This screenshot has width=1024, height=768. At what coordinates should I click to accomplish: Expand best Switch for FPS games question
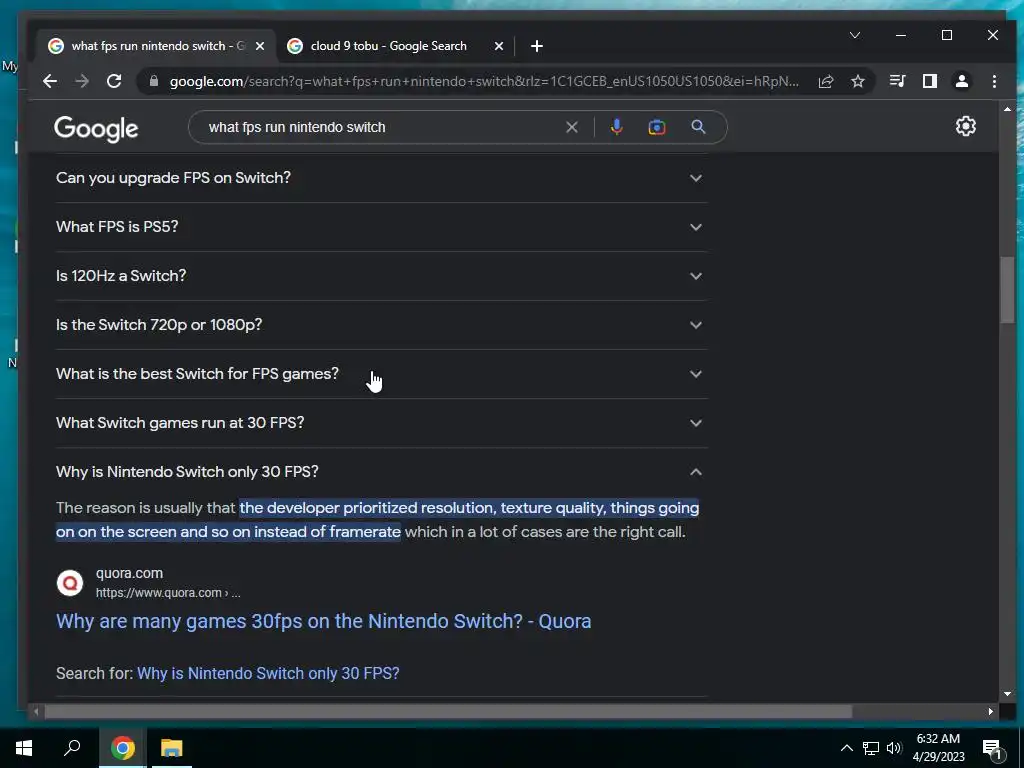coord(381,374)
